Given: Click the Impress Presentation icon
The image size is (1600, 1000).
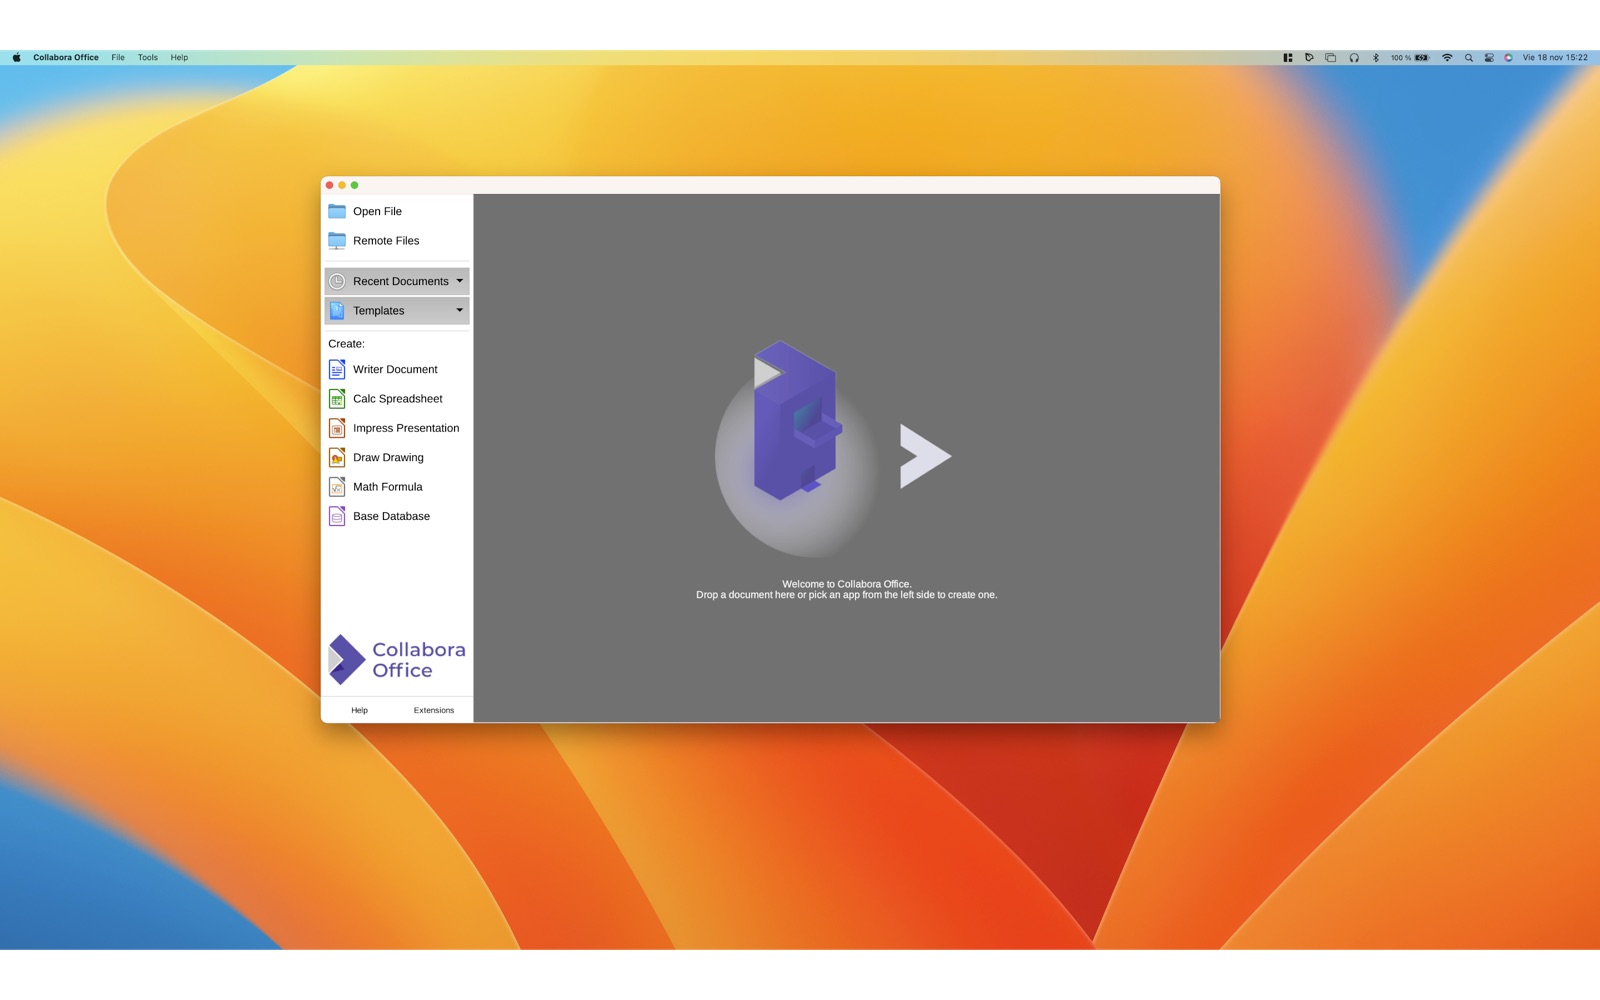Looking at the screenshot, I should 337,428.
